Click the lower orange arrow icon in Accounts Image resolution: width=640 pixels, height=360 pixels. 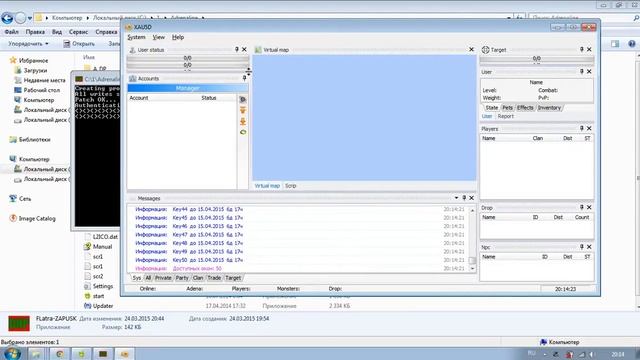(x=242, y=121)
